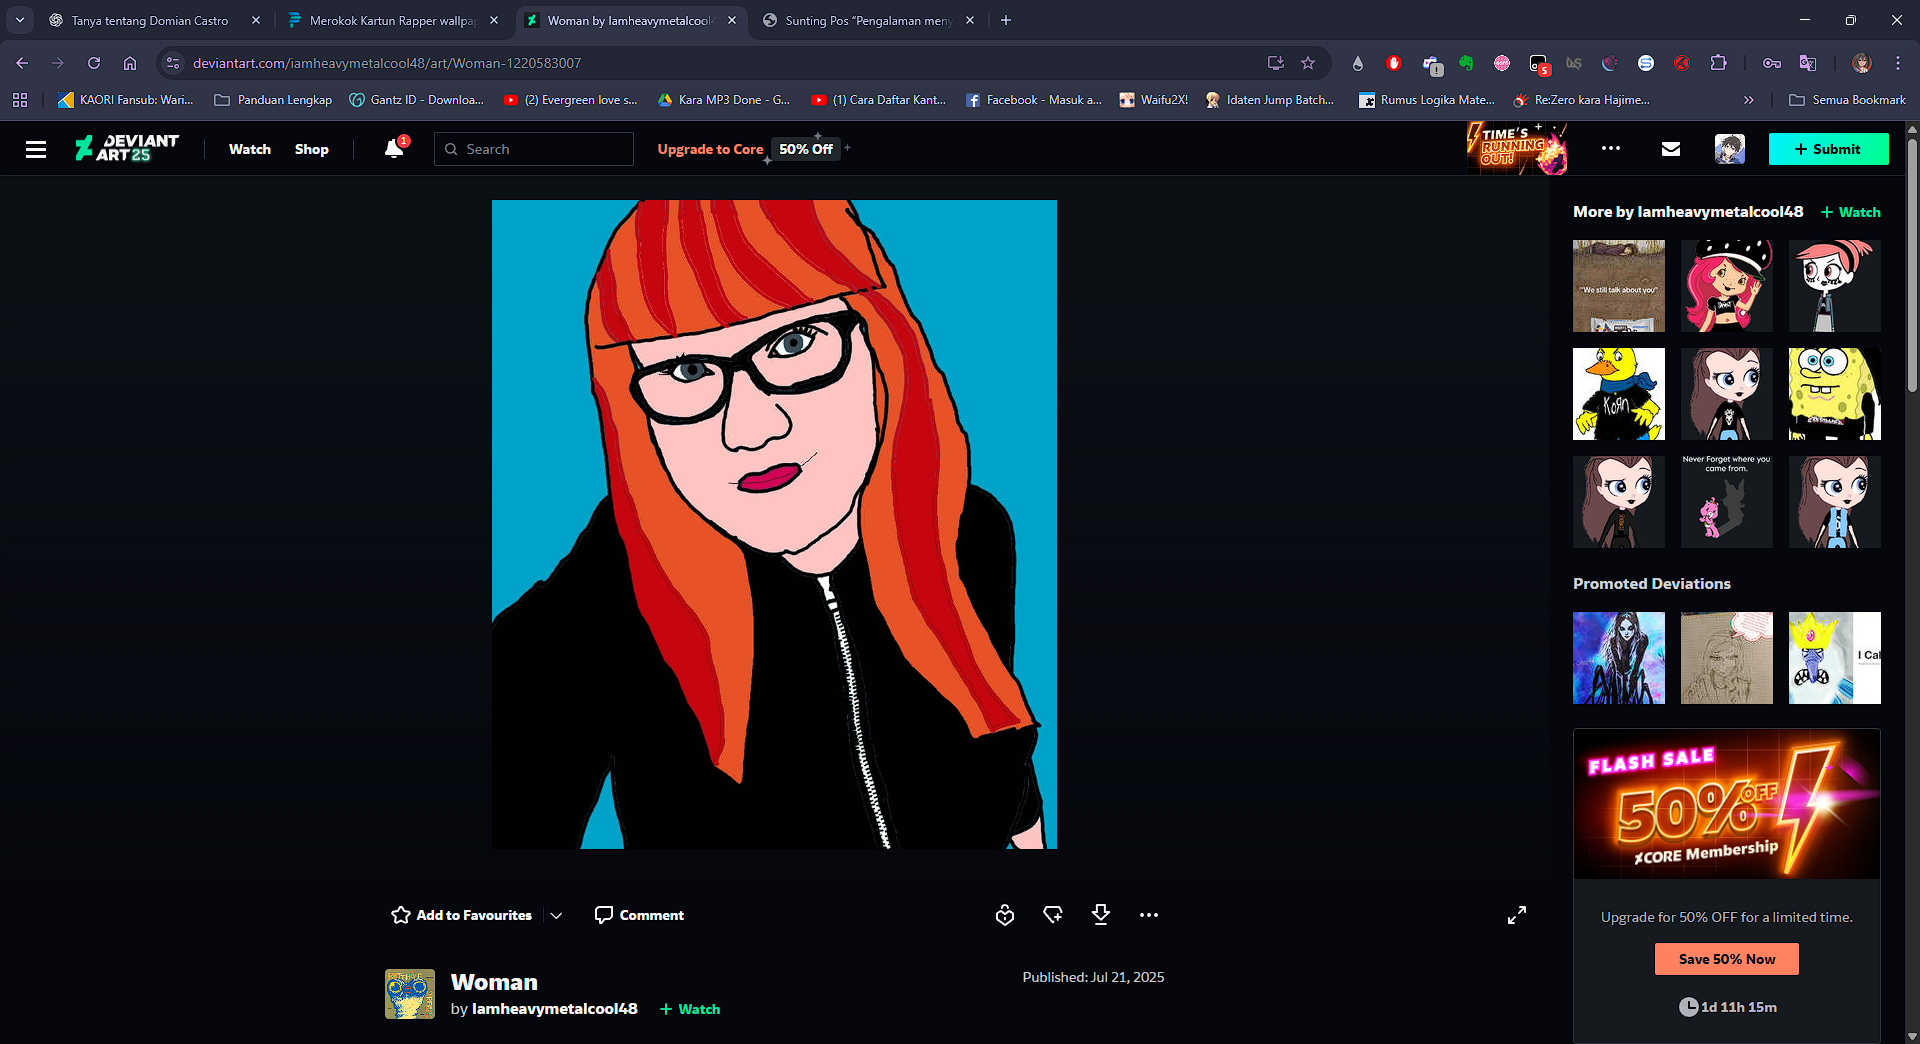Expand the Add to Favourites dropdown arrow
The image size is (1920, 1044).
coord(556,915)
